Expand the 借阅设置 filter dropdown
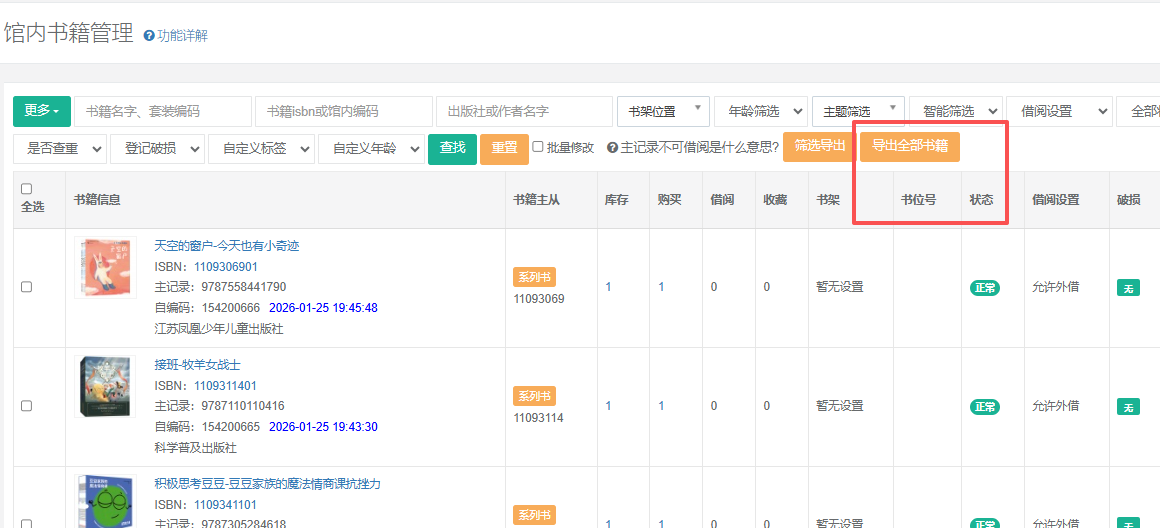The image size is (1160, 528). [1058, 111]
